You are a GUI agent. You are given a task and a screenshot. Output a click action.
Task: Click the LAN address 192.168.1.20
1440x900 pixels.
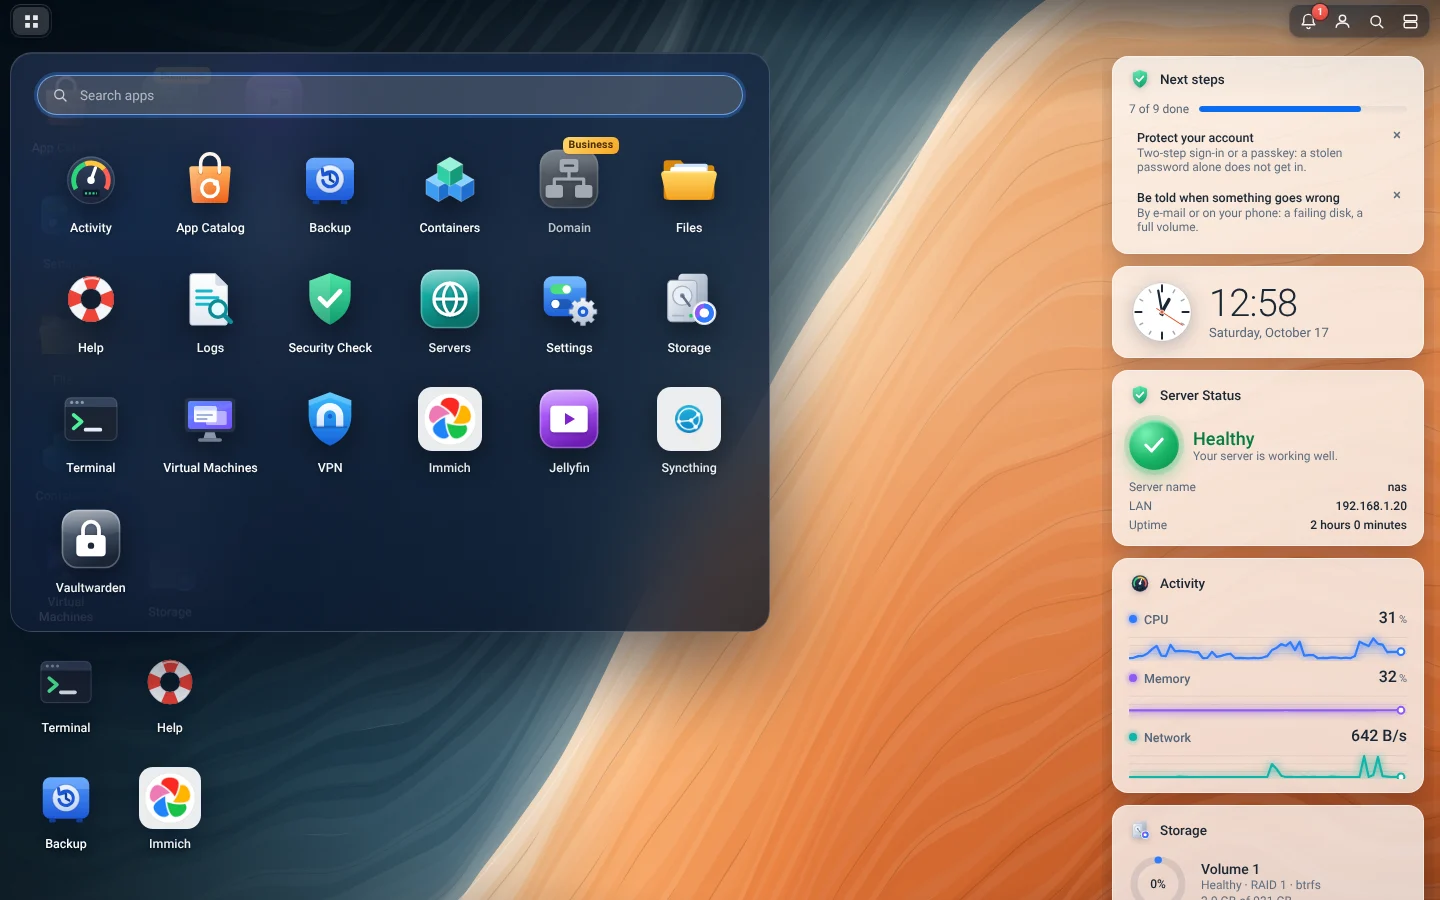click(x=1371, y=506)
